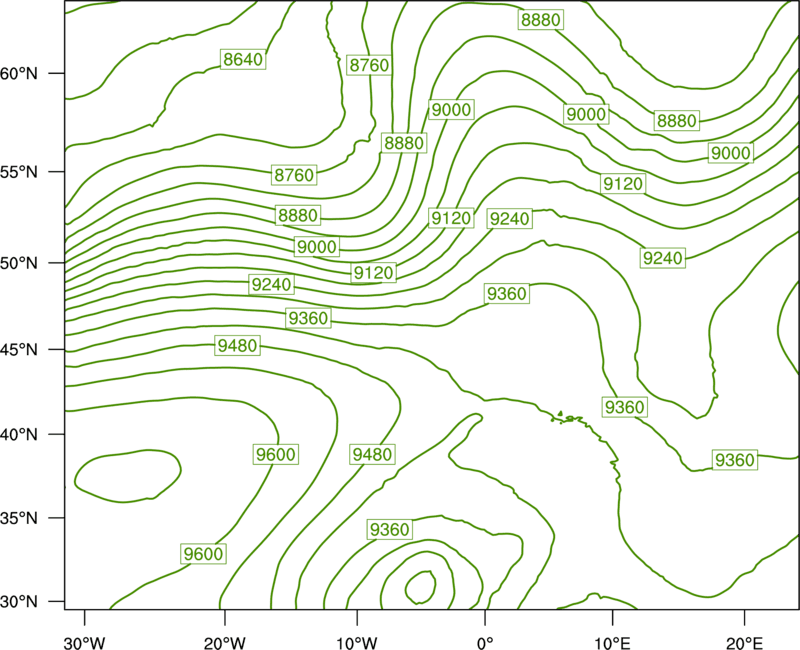
Task: Click the 9600 label between 30°N and 35°N
Action: click(x=204, y=554)
